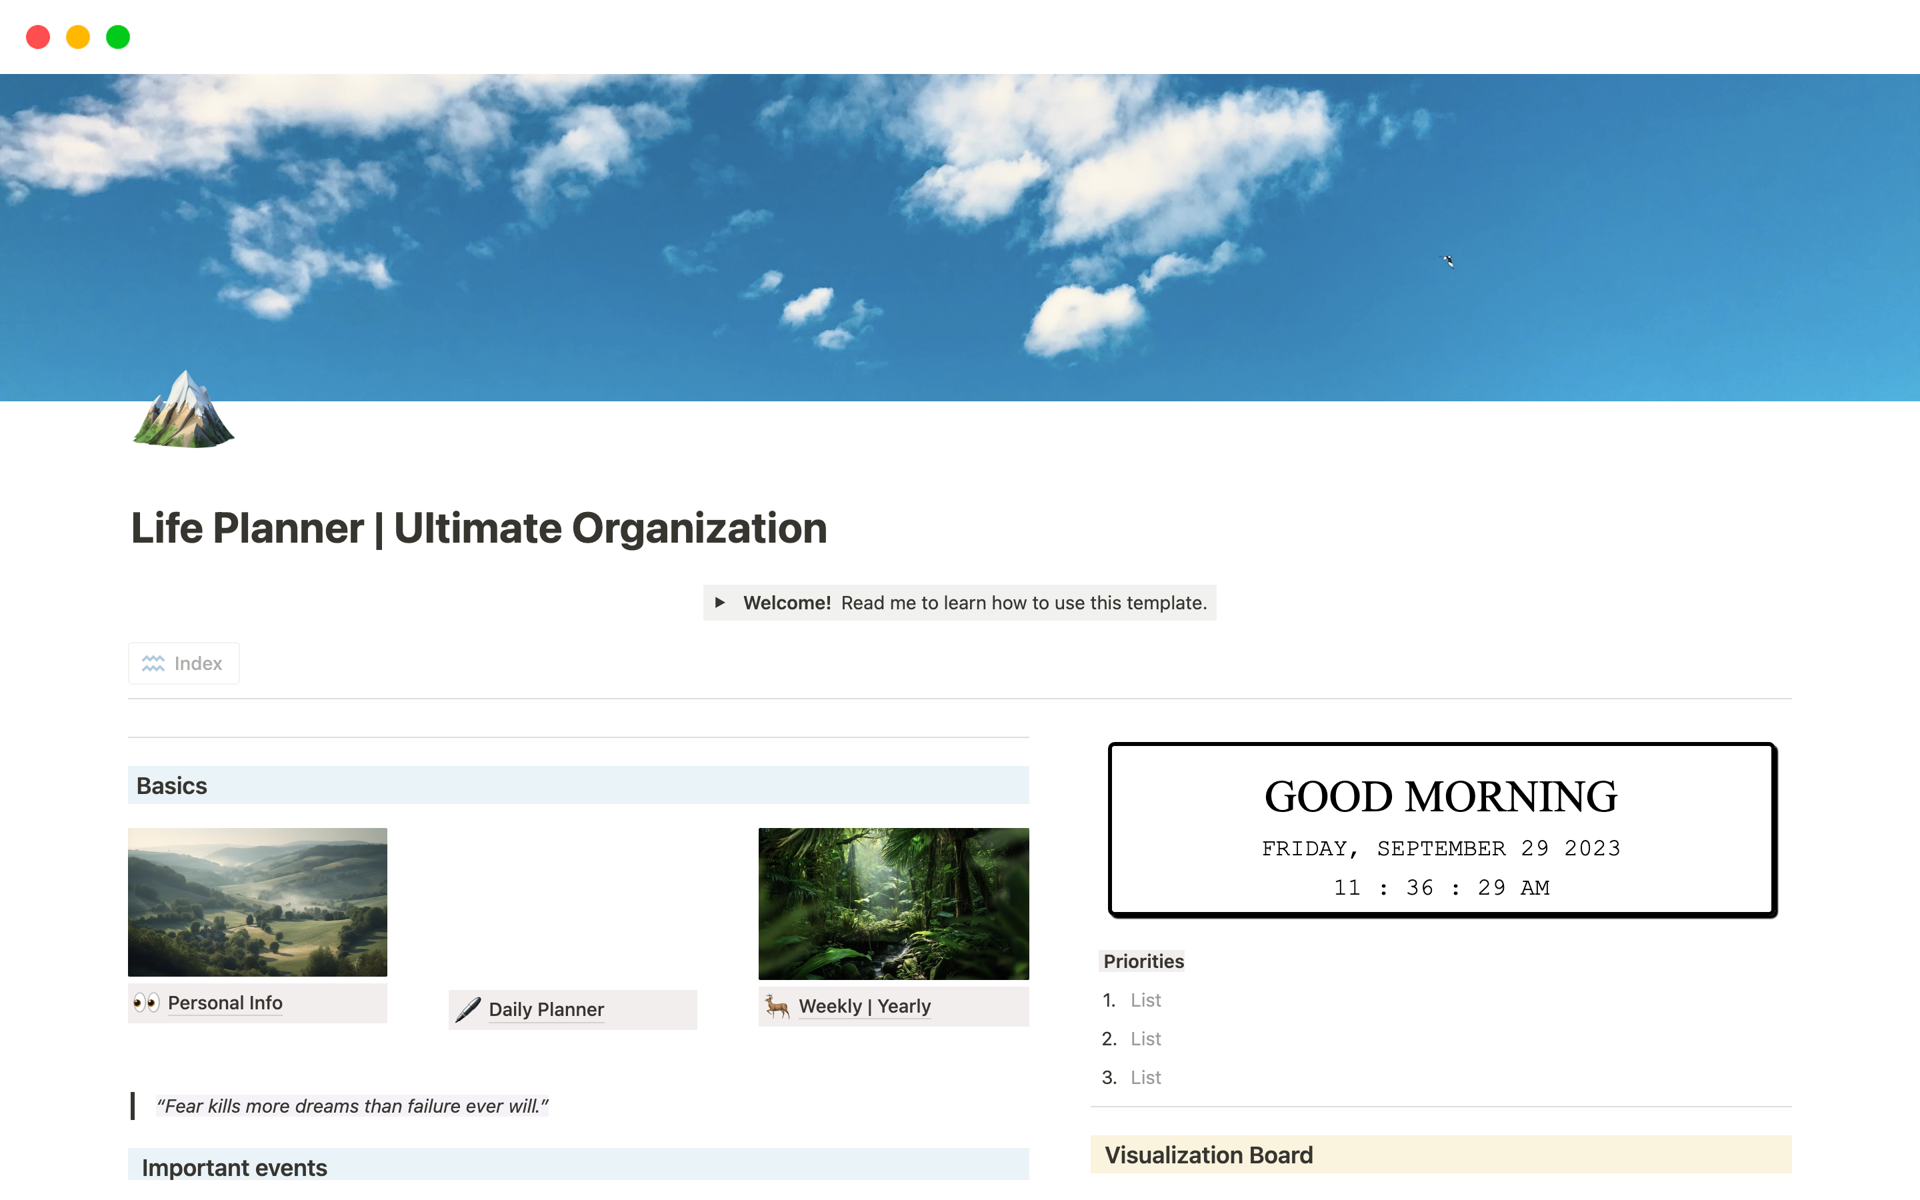Click the Visualization Board heading
The image size is (1920, 1200).
[1208, 1155]
